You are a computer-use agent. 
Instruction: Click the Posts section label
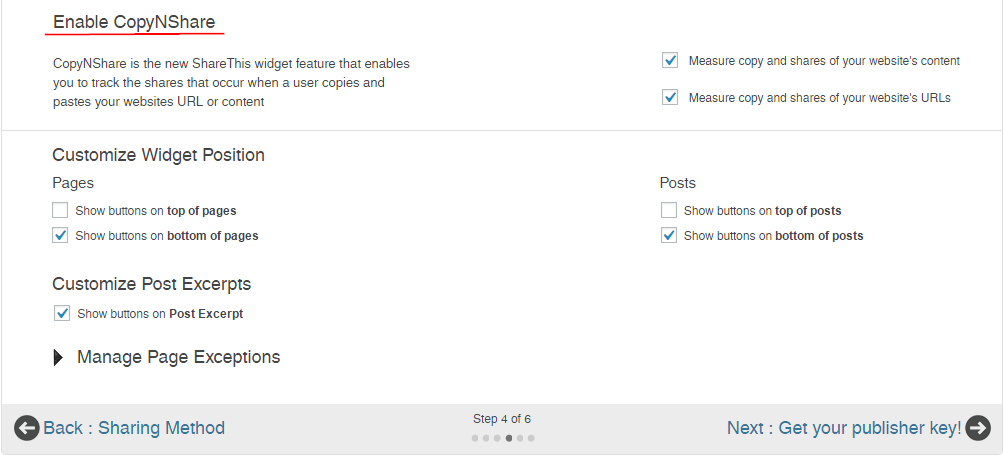tap(677, 183)
